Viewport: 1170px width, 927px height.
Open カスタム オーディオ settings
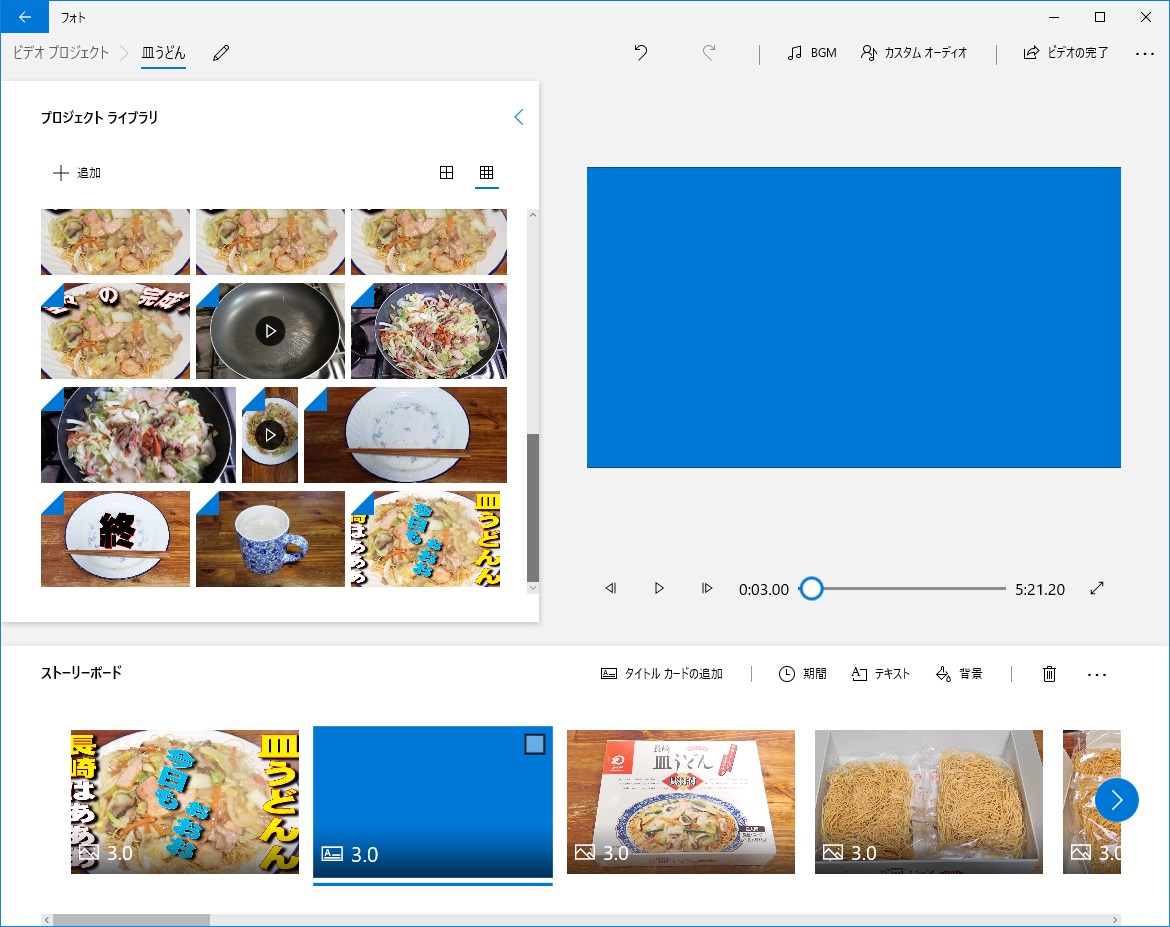point(913,53)
